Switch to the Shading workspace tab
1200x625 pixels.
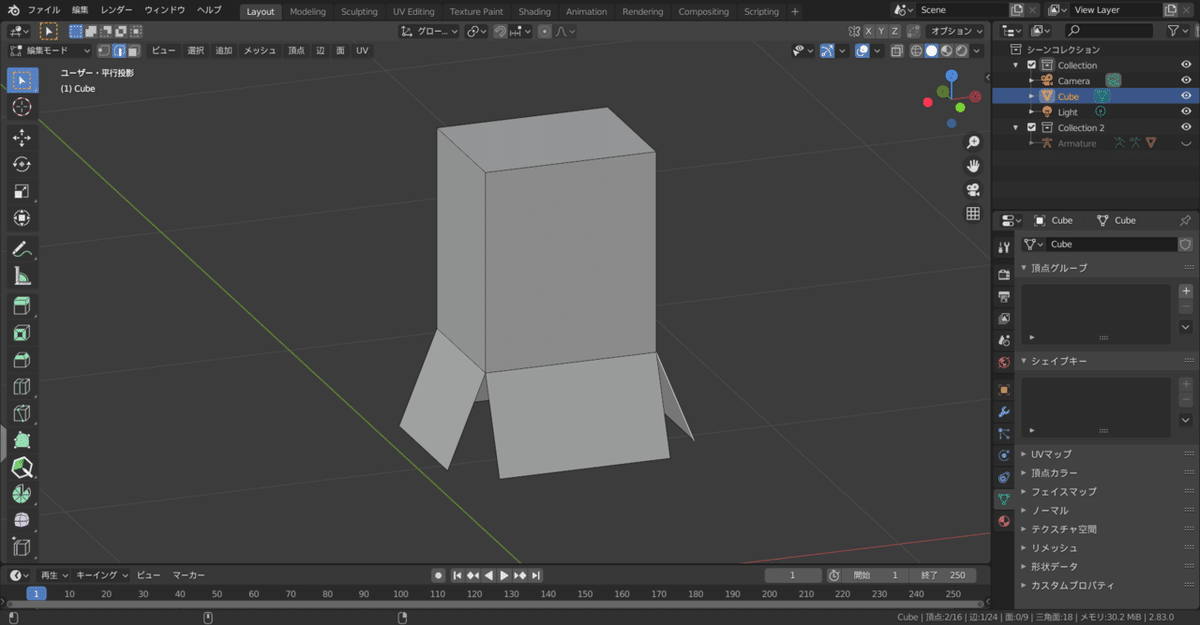point(534,11)
